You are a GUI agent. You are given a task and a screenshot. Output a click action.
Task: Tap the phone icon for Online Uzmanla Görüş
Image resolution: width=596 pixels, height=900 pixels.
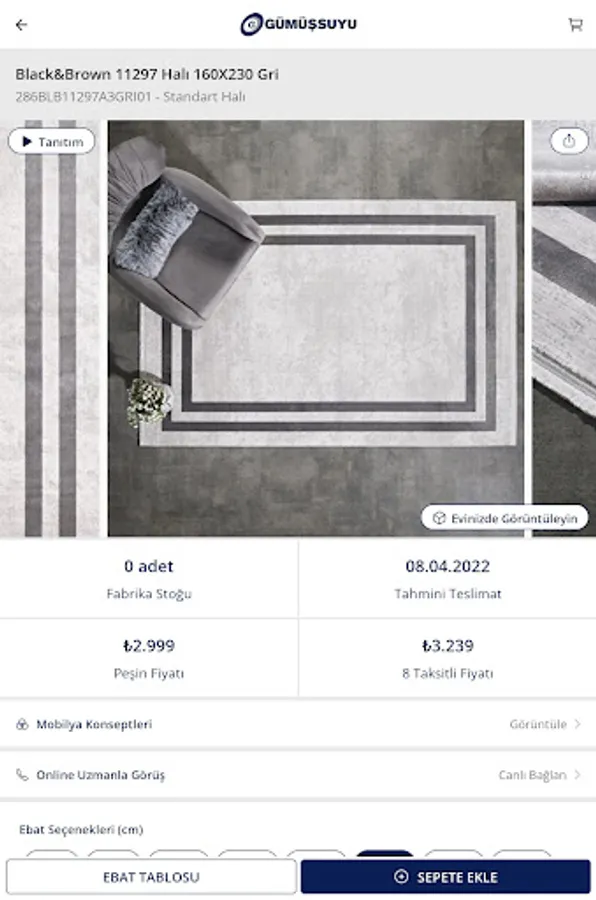coord(22,775)
